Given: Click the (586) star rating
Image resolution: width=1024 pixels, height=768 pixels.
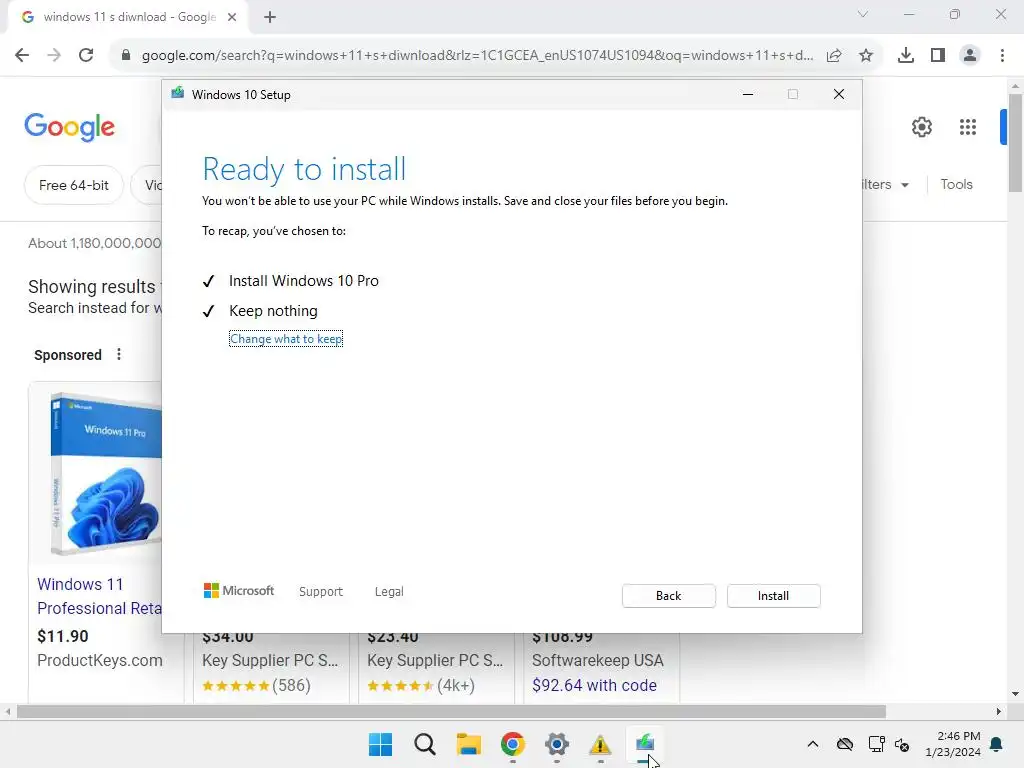Looking at the screenshot, I should click(x=256, y=686).
